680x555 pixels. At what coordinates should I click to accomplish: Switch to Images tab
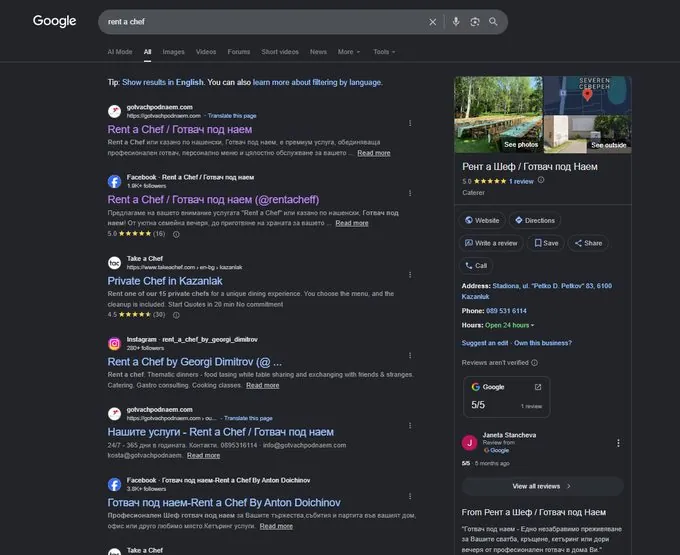point(173,52)
